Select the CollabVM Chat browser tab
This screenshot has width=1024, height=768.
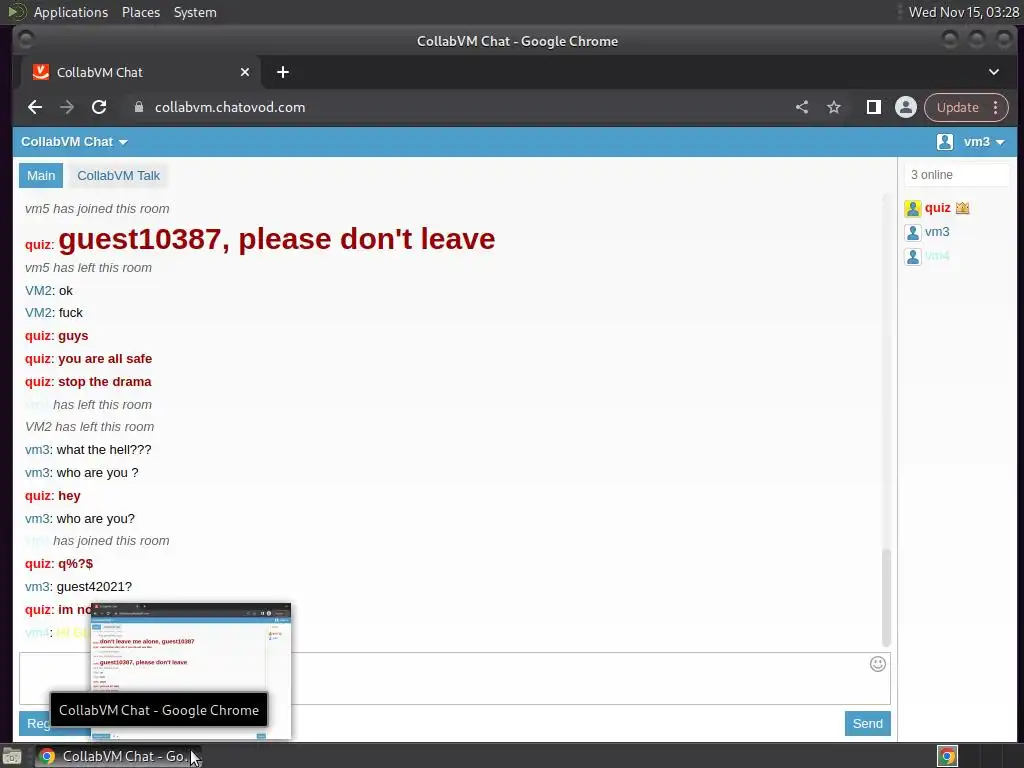(141, 72)
